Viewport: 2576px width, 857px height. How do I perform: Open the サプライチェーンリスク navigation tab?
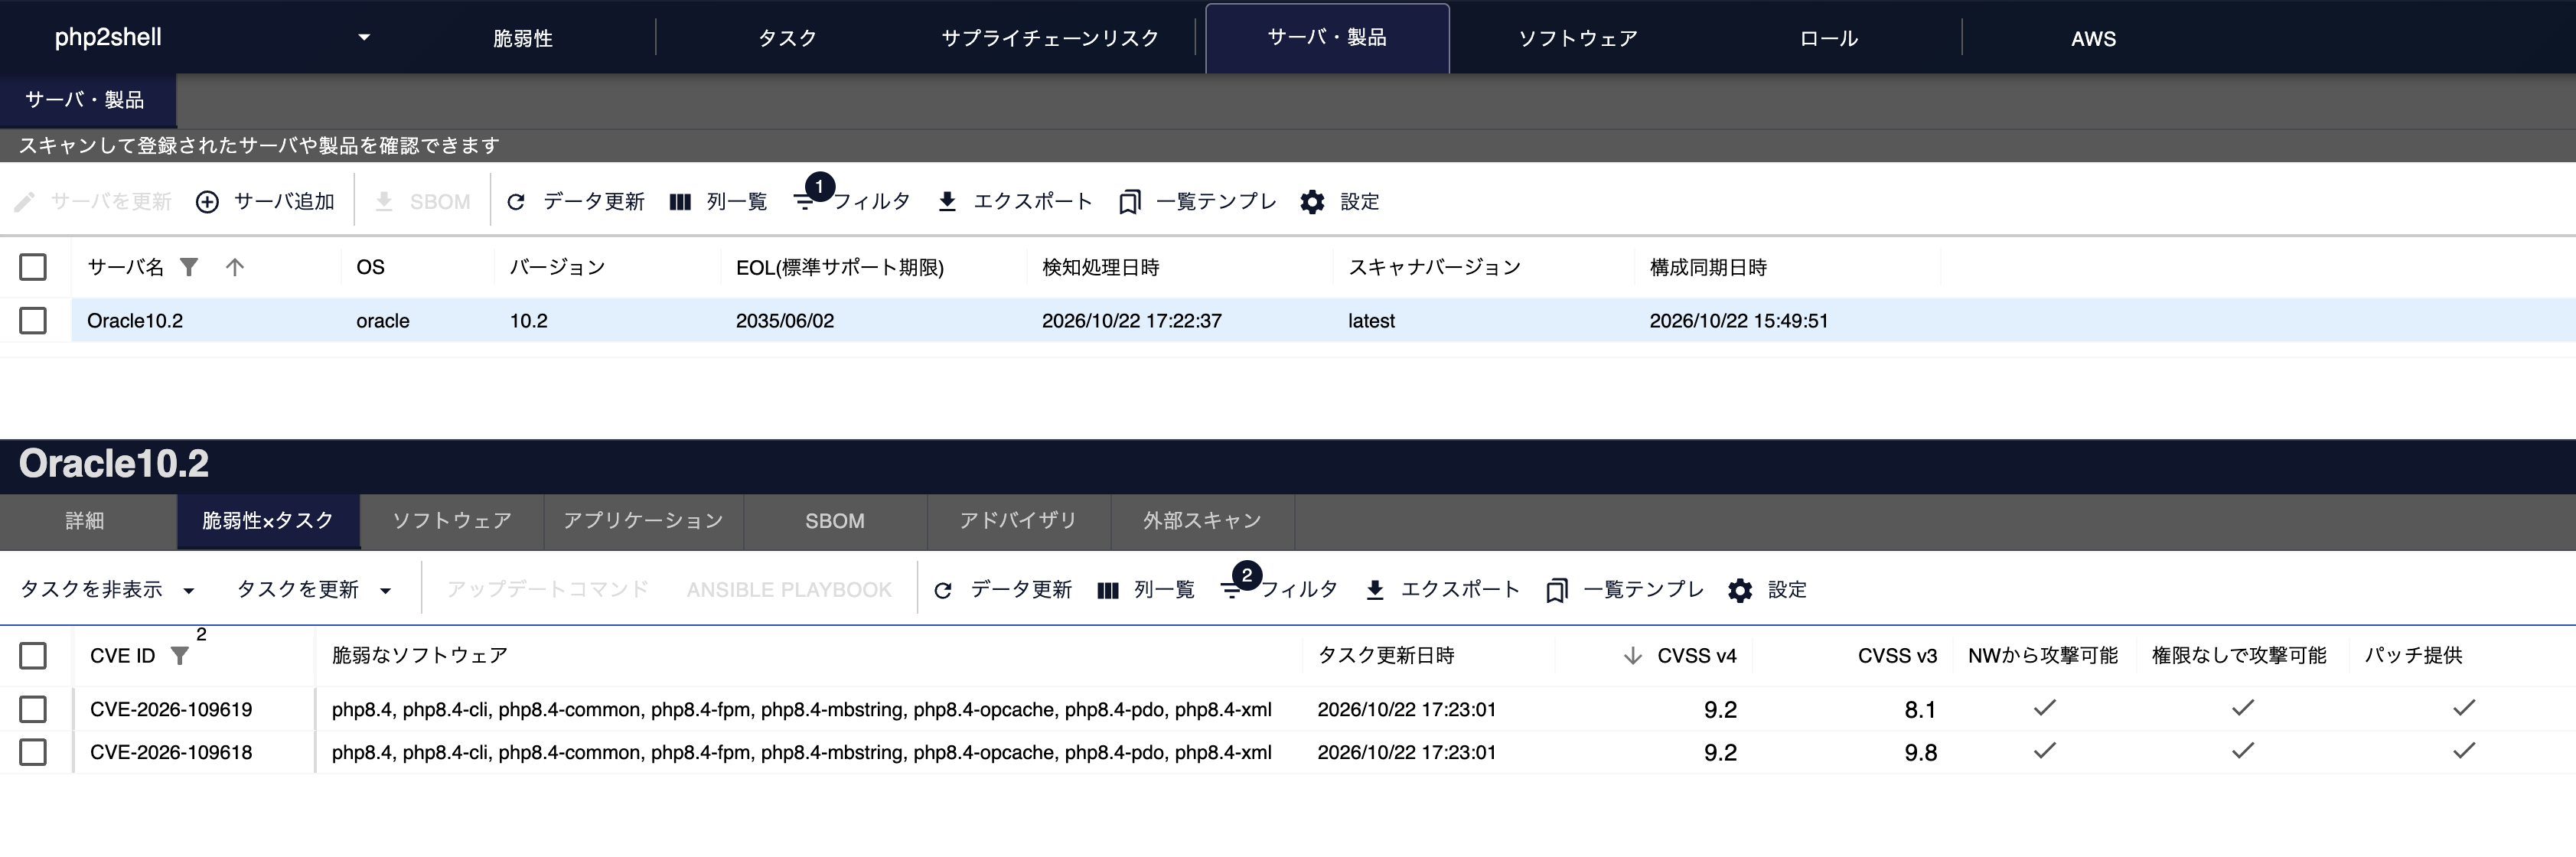(1050, 38)
